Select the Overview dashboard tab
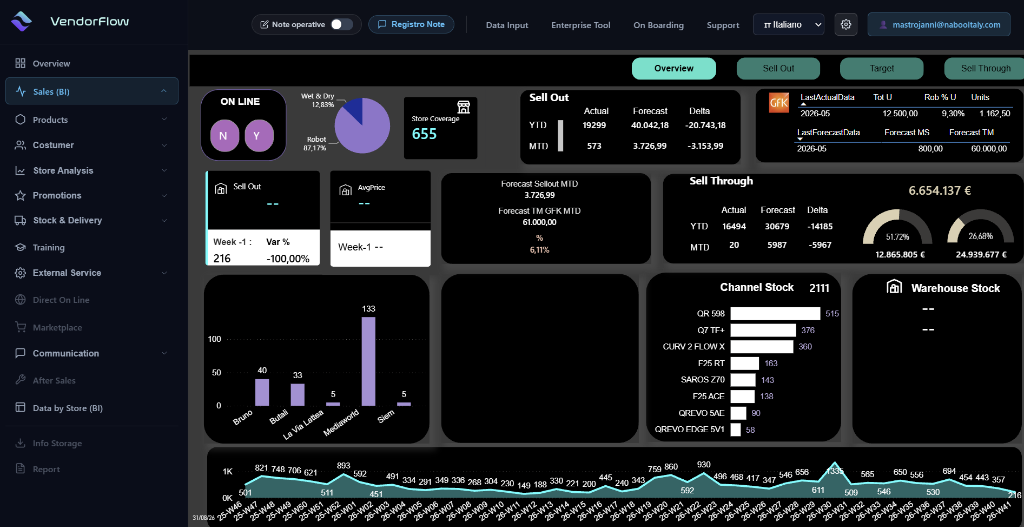Image resolution: width=1024 pixels, height=527 pixels. 673,69
